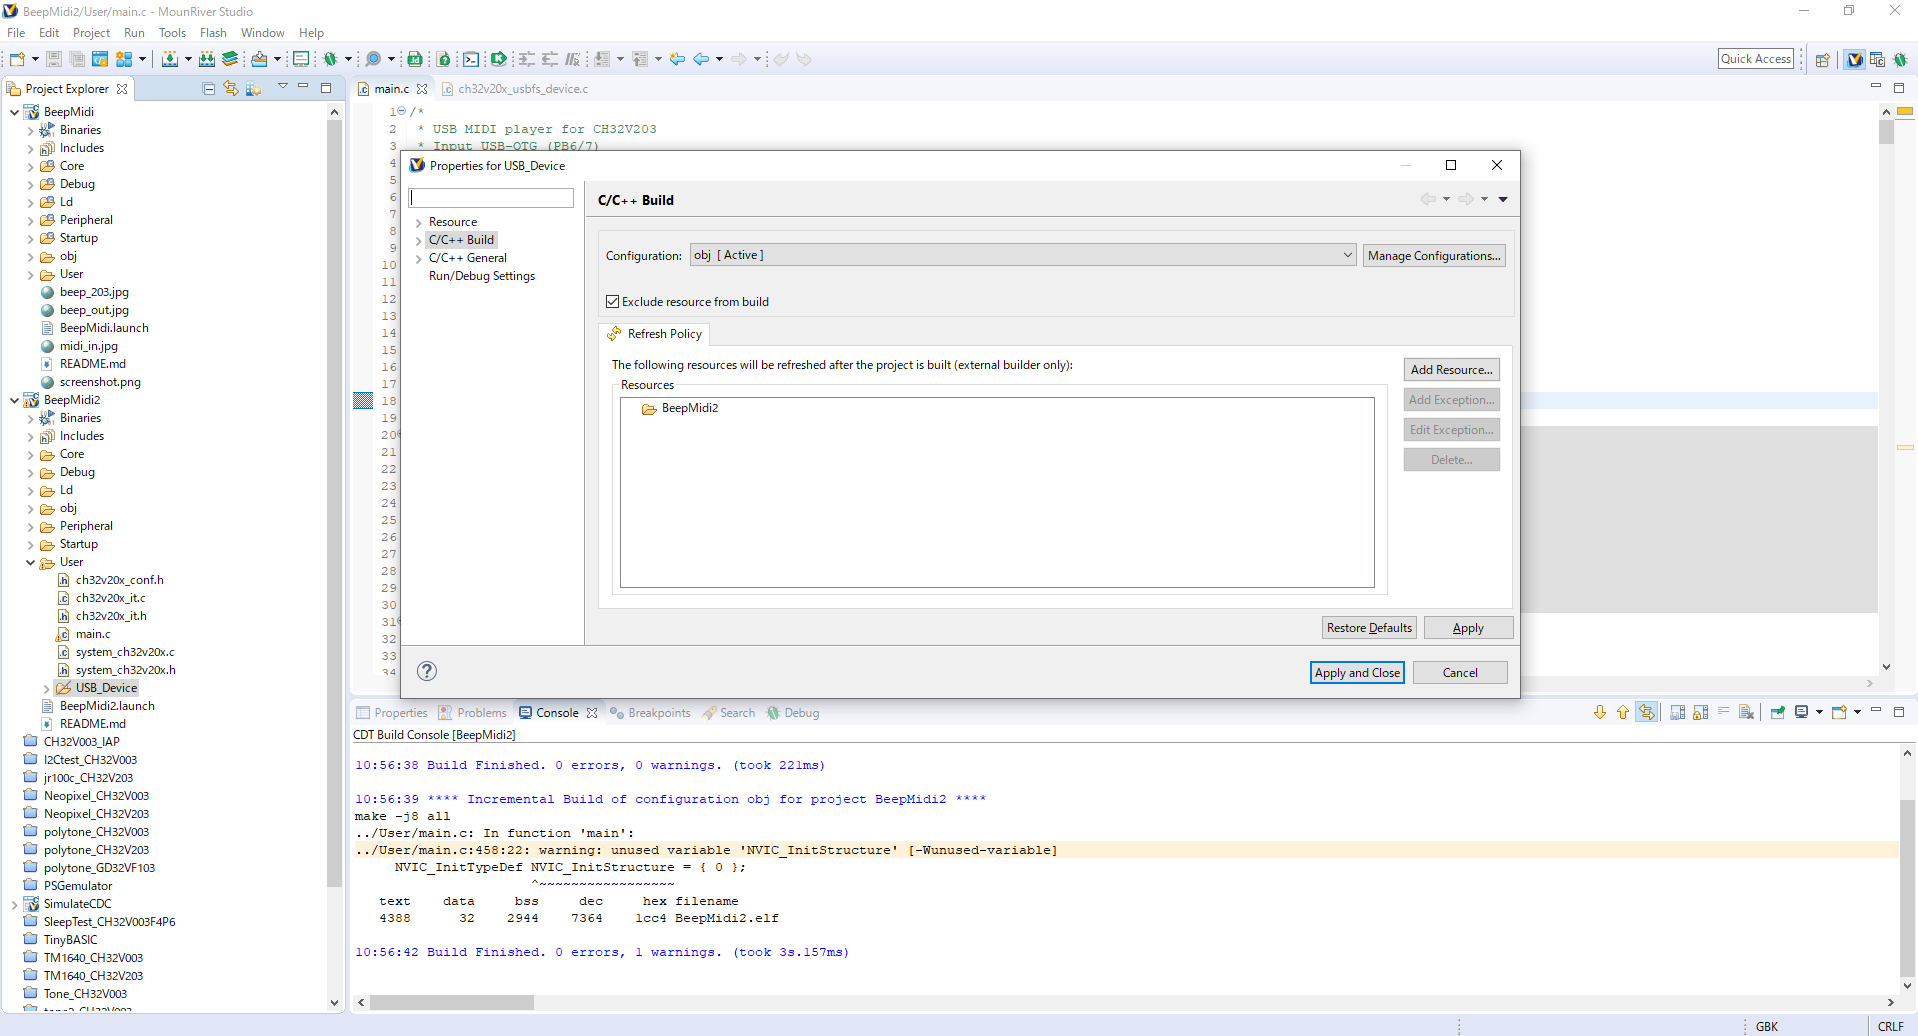Click the Cancel button in dialog
This screenshot has height=1036, width=1918.
tap(1460, 673)
